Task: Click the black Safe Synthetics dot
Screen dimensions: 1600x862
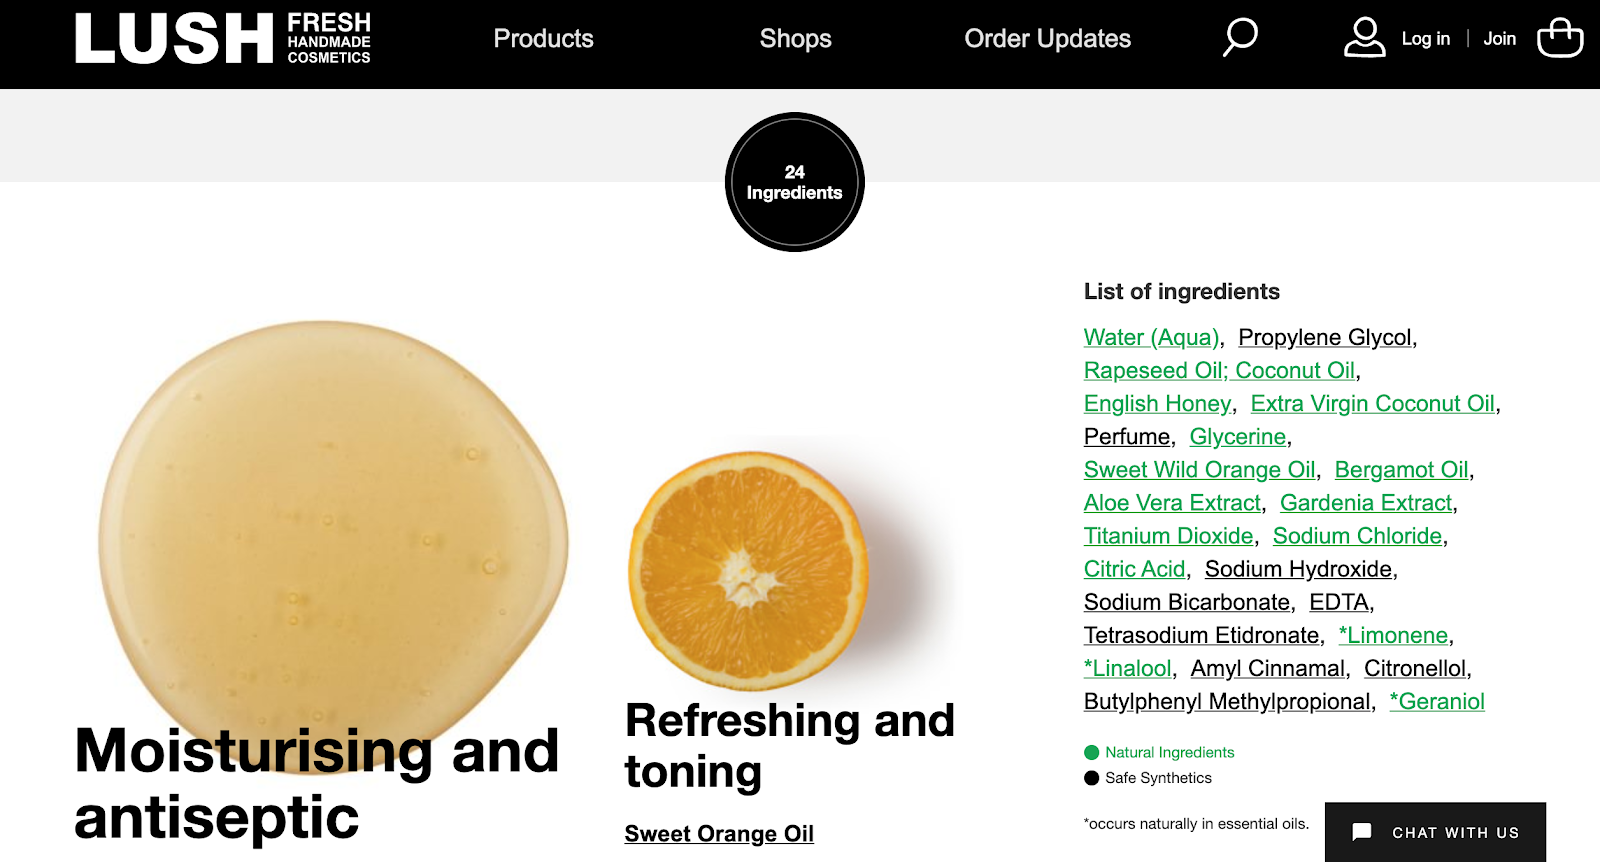Action: pos(1092,777)
